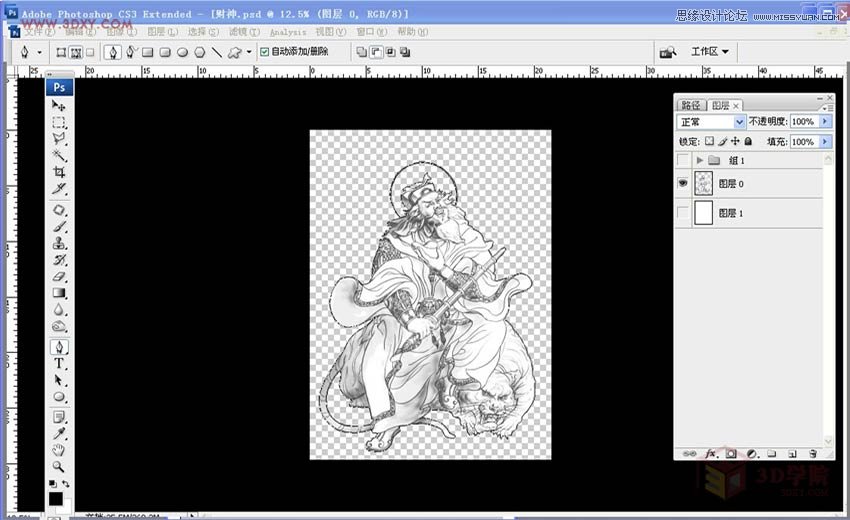Select the Crop tool
The width and height of the screenshot is (850, 520).
click(x=59, y=172)
